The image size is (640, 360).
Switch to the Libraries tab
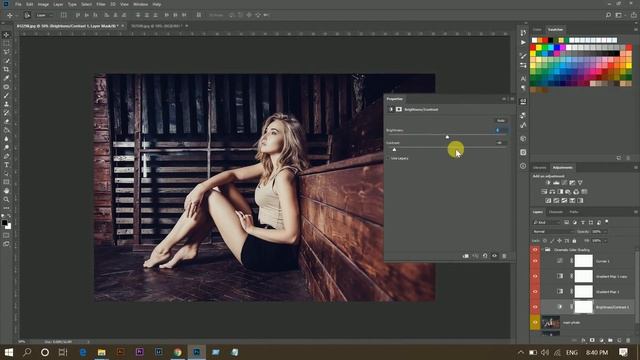539,167
